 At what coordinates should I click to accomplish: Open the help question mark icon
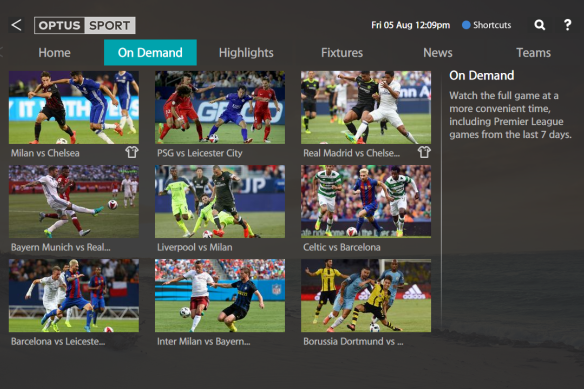[x=567, y=25]
